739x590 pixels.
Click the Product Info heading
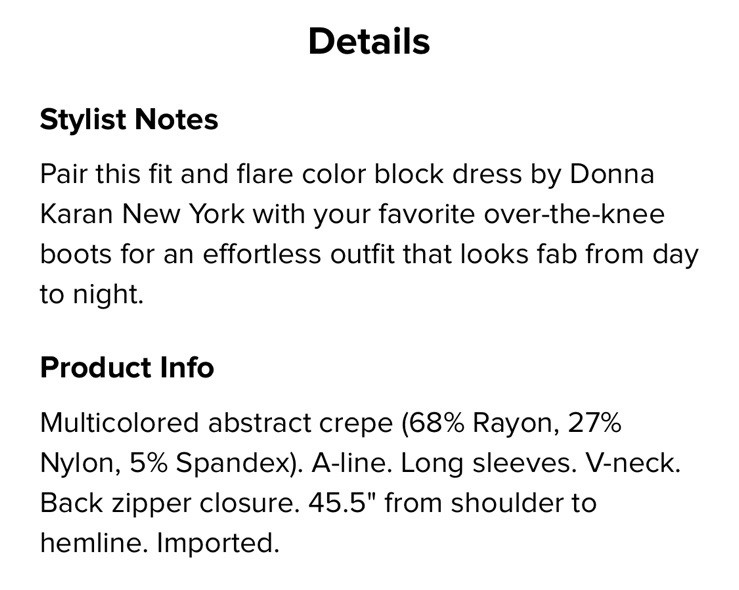click(127, 367)
